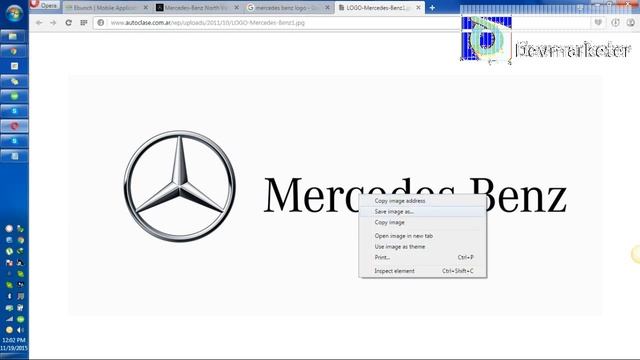
Task: Click the volume speaker tray icon
Action: point(20,330)
